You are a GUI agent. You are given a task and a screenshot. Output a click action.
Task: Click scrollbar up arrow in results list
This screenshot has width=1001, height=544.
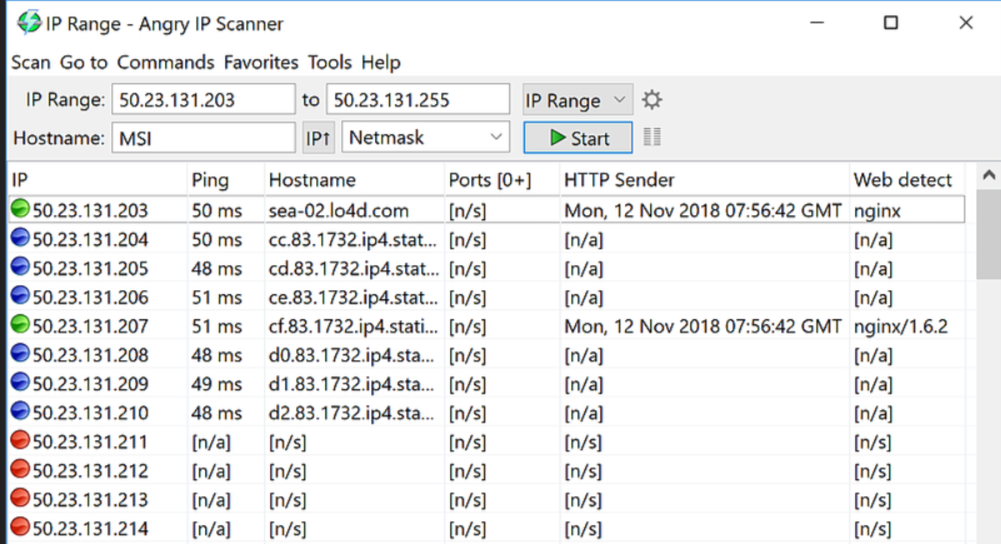tap(989, 175)
